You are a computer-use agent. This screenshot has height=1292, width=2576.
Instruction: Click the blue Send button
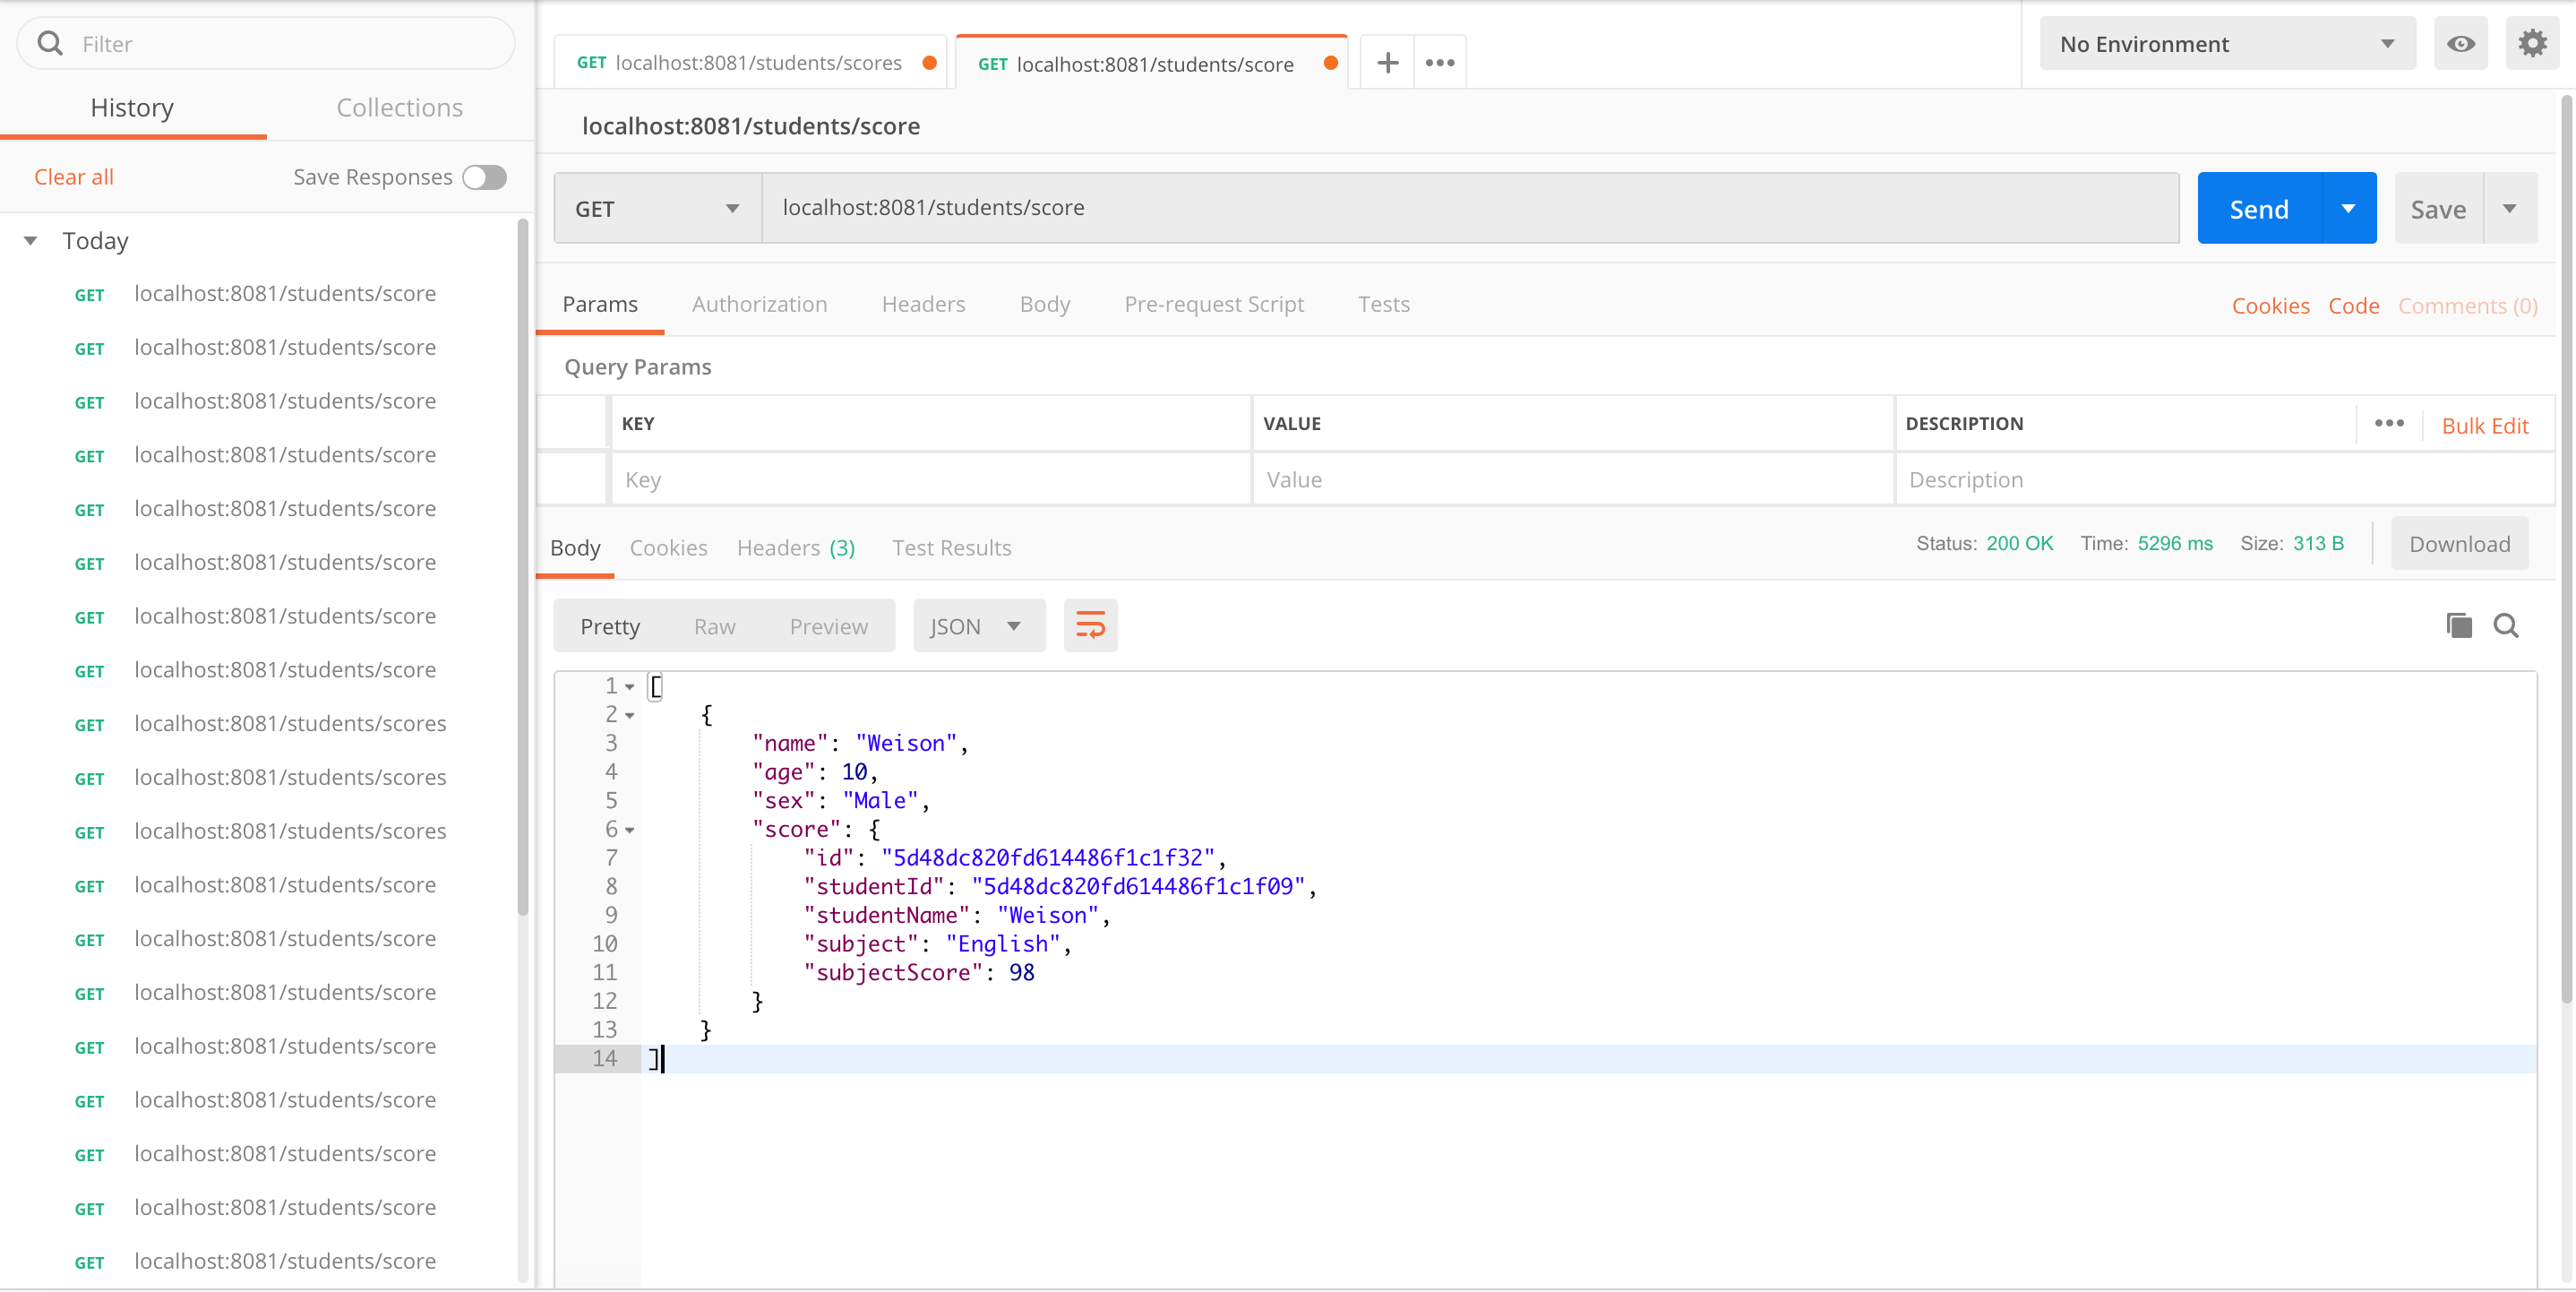[x=2258, y=209]
